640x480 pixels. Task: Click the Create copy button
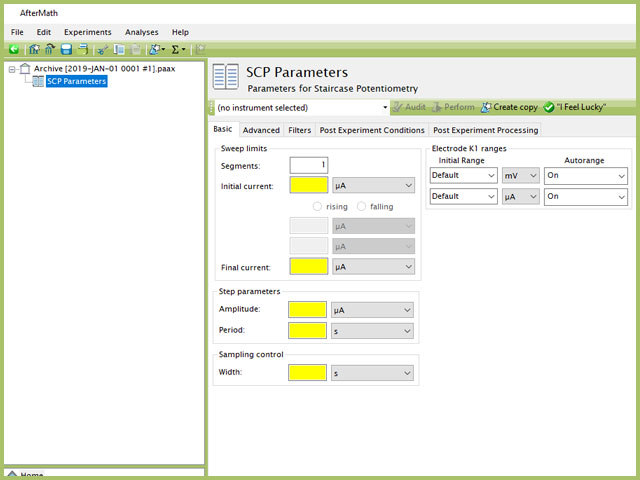[x=509, y=107]
